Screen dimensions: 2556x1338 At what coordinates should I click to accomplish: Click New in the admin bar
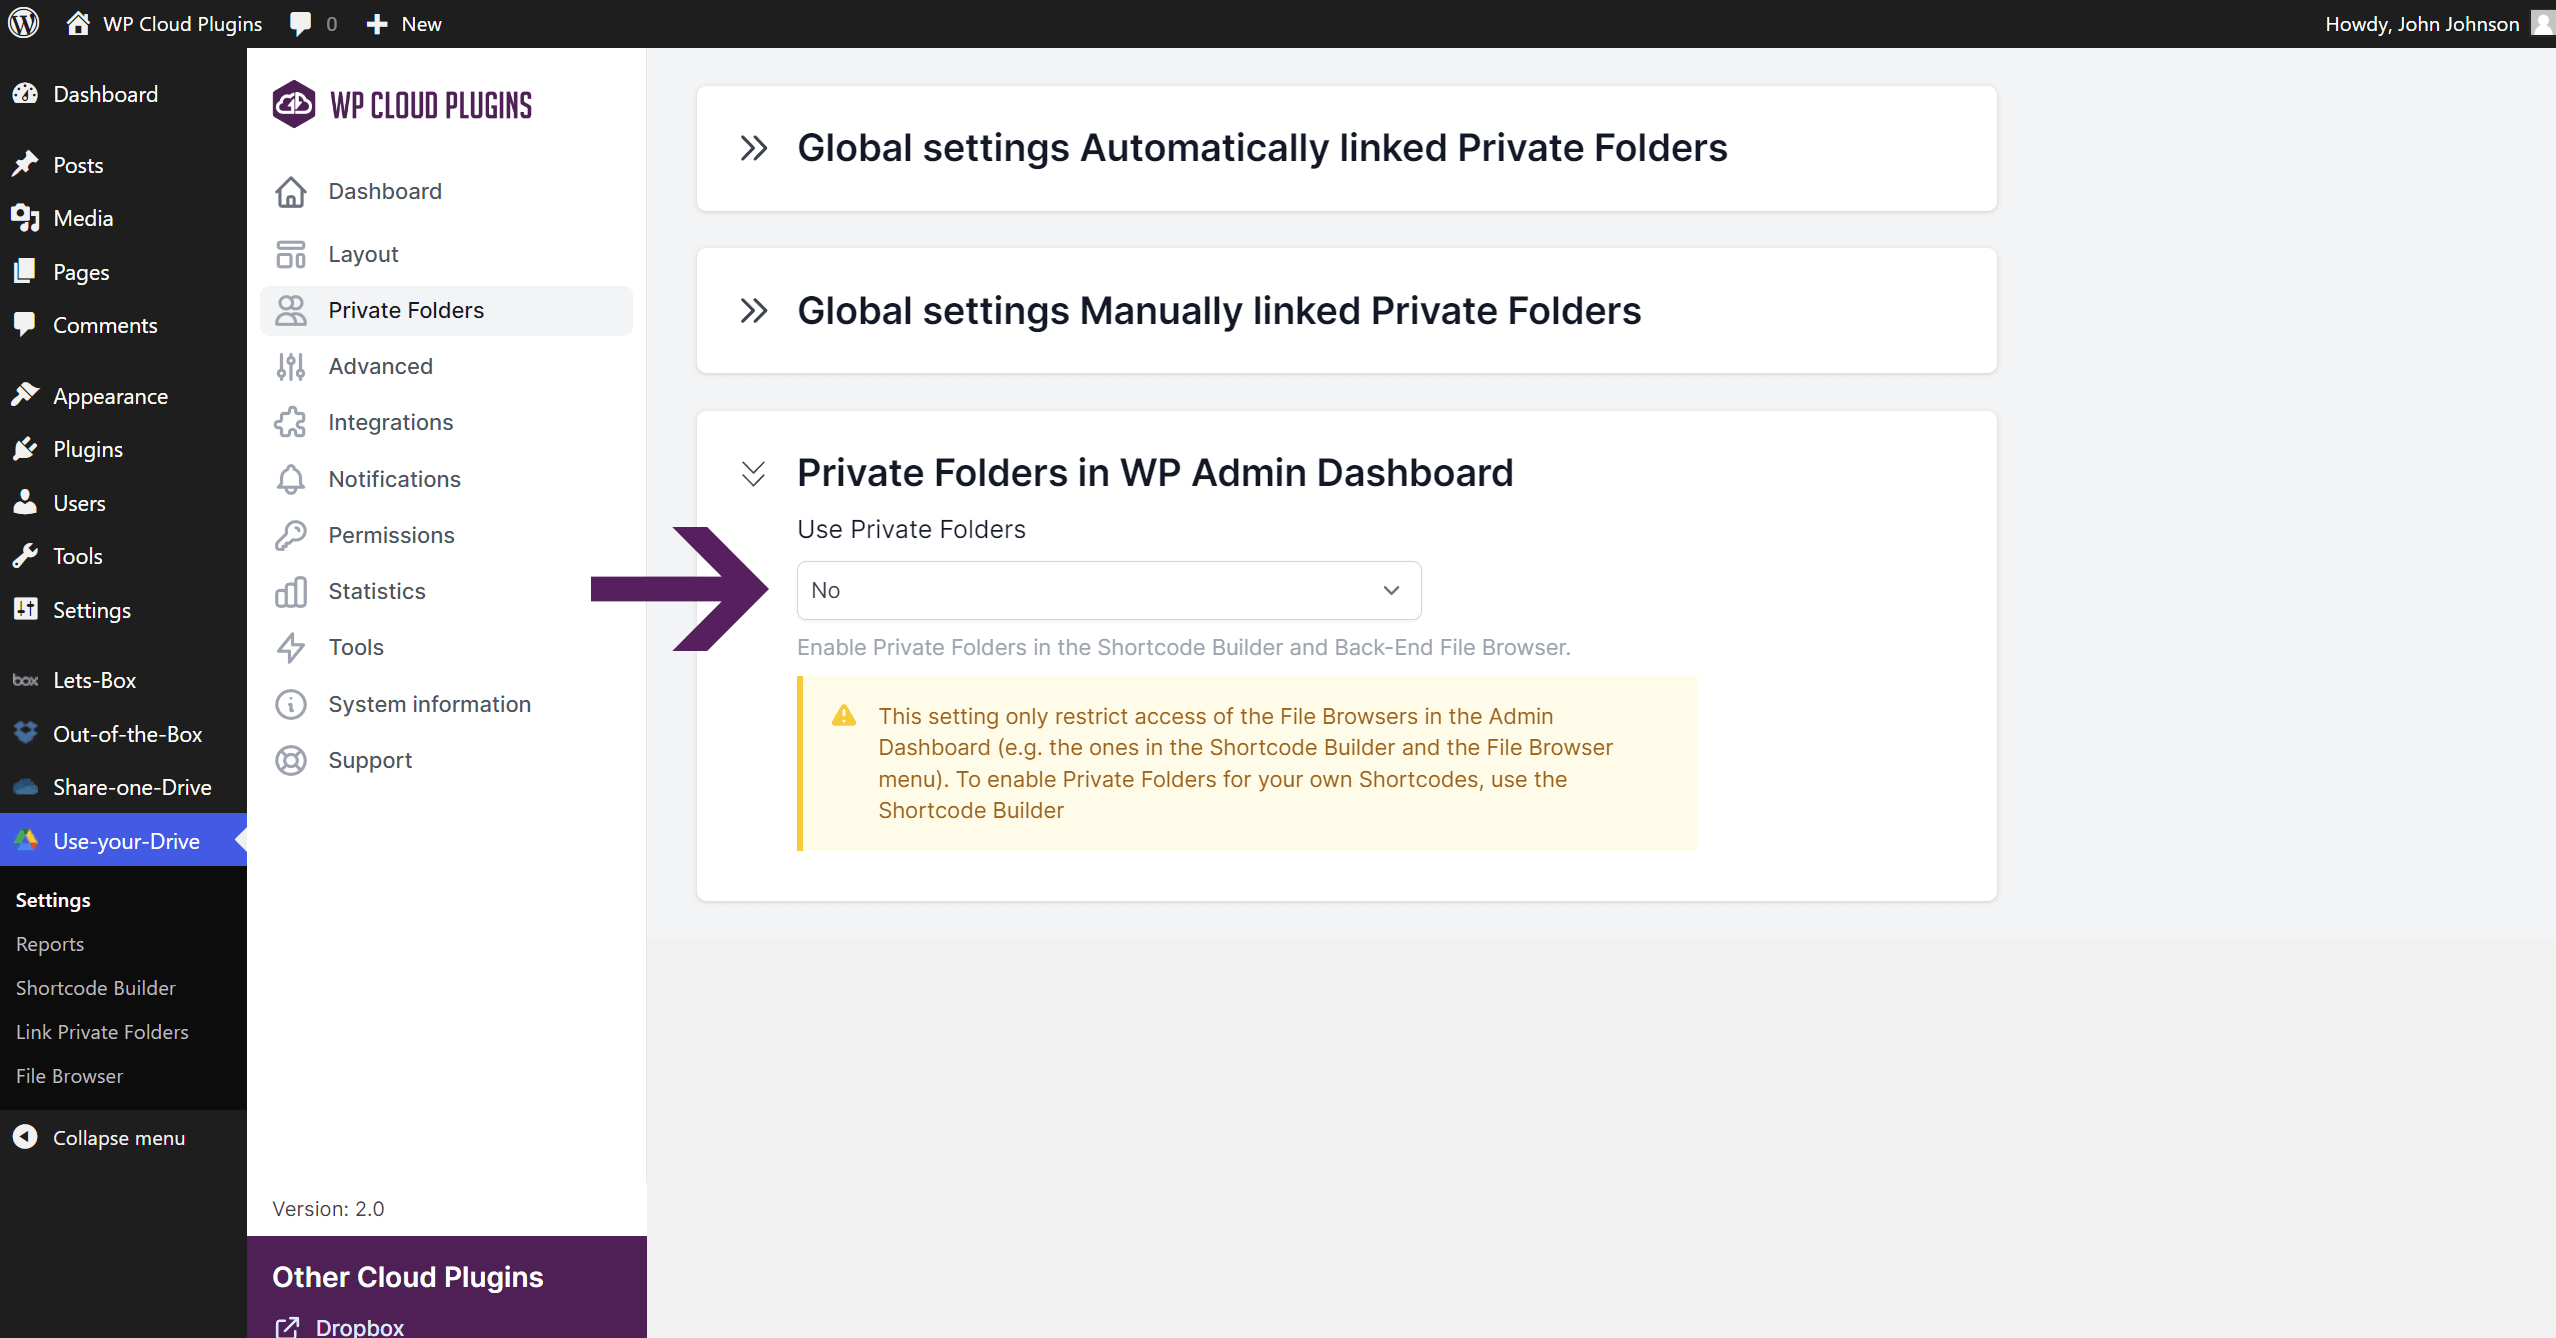[404, 23]
